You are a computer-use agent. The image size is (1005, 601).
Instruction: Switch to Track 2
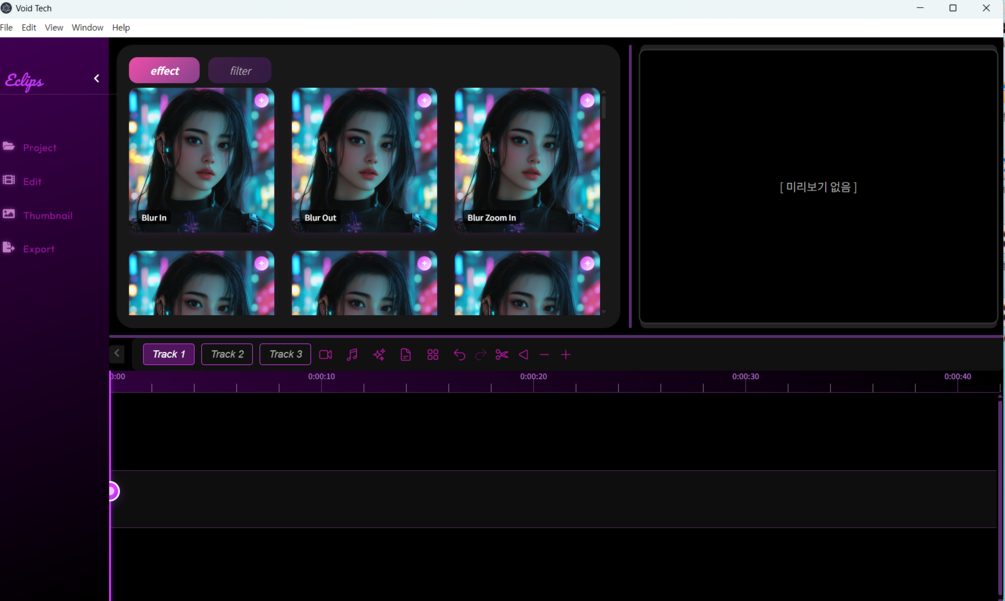(x=227, y=354)
